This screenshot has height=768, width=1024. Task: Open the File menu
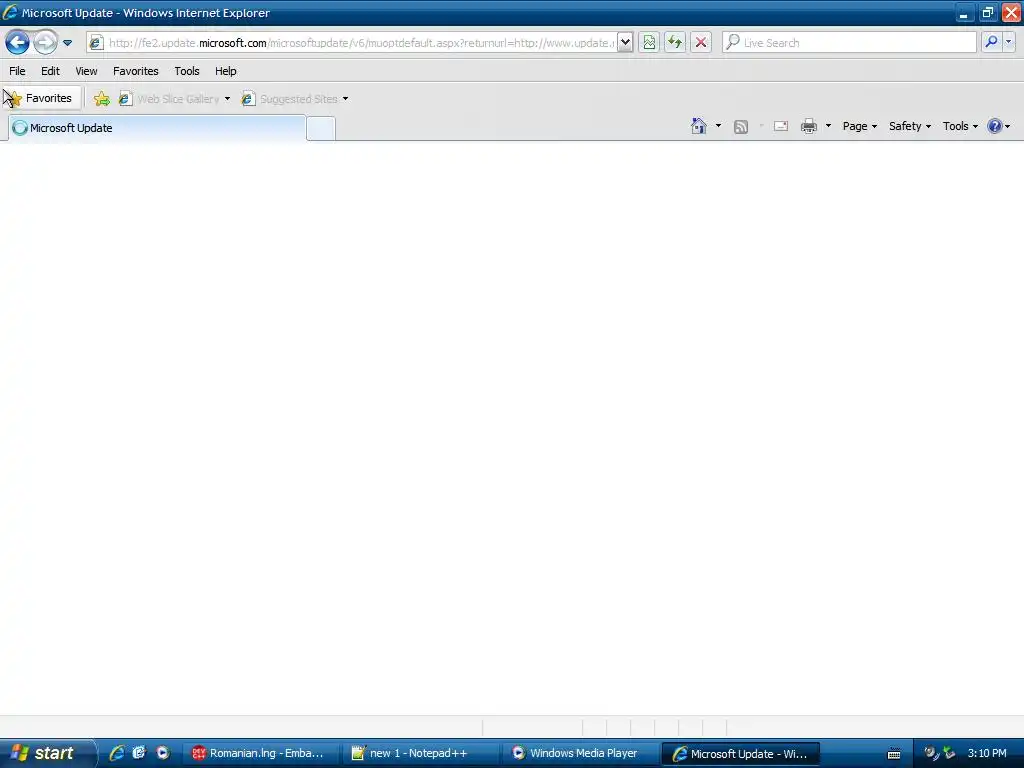point(18,71)
